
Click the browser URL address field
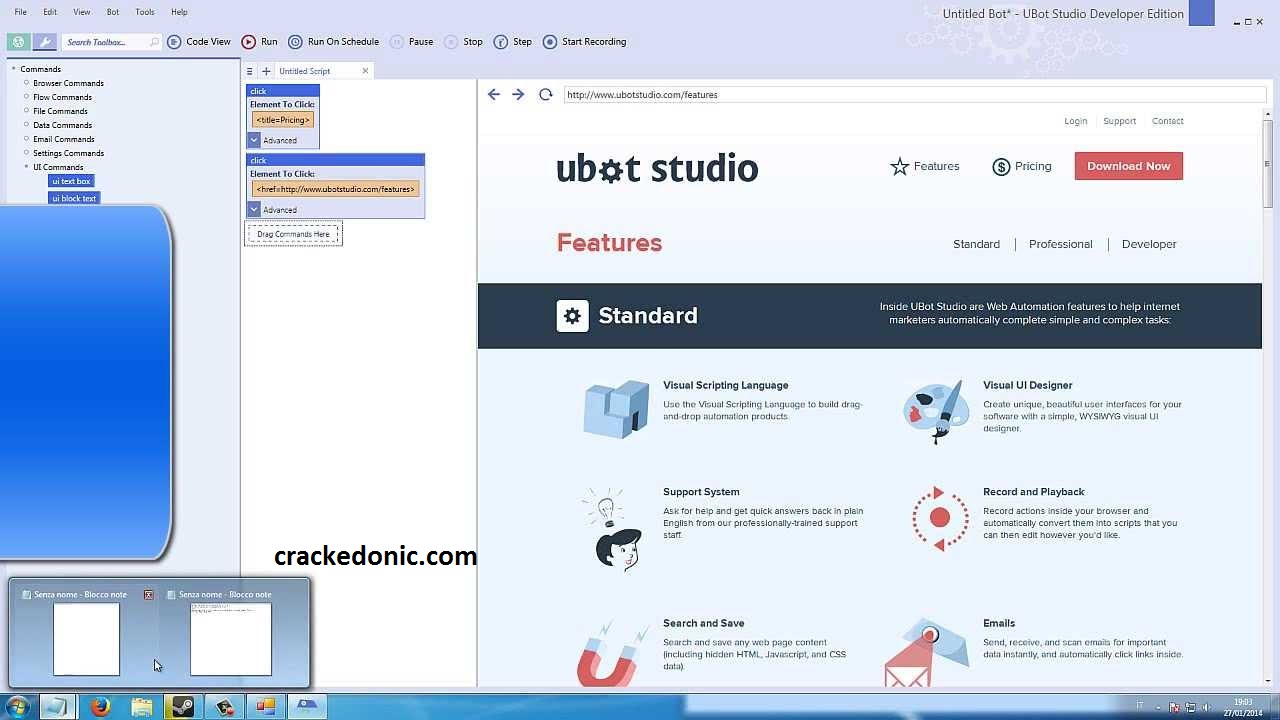click(914, 94)
